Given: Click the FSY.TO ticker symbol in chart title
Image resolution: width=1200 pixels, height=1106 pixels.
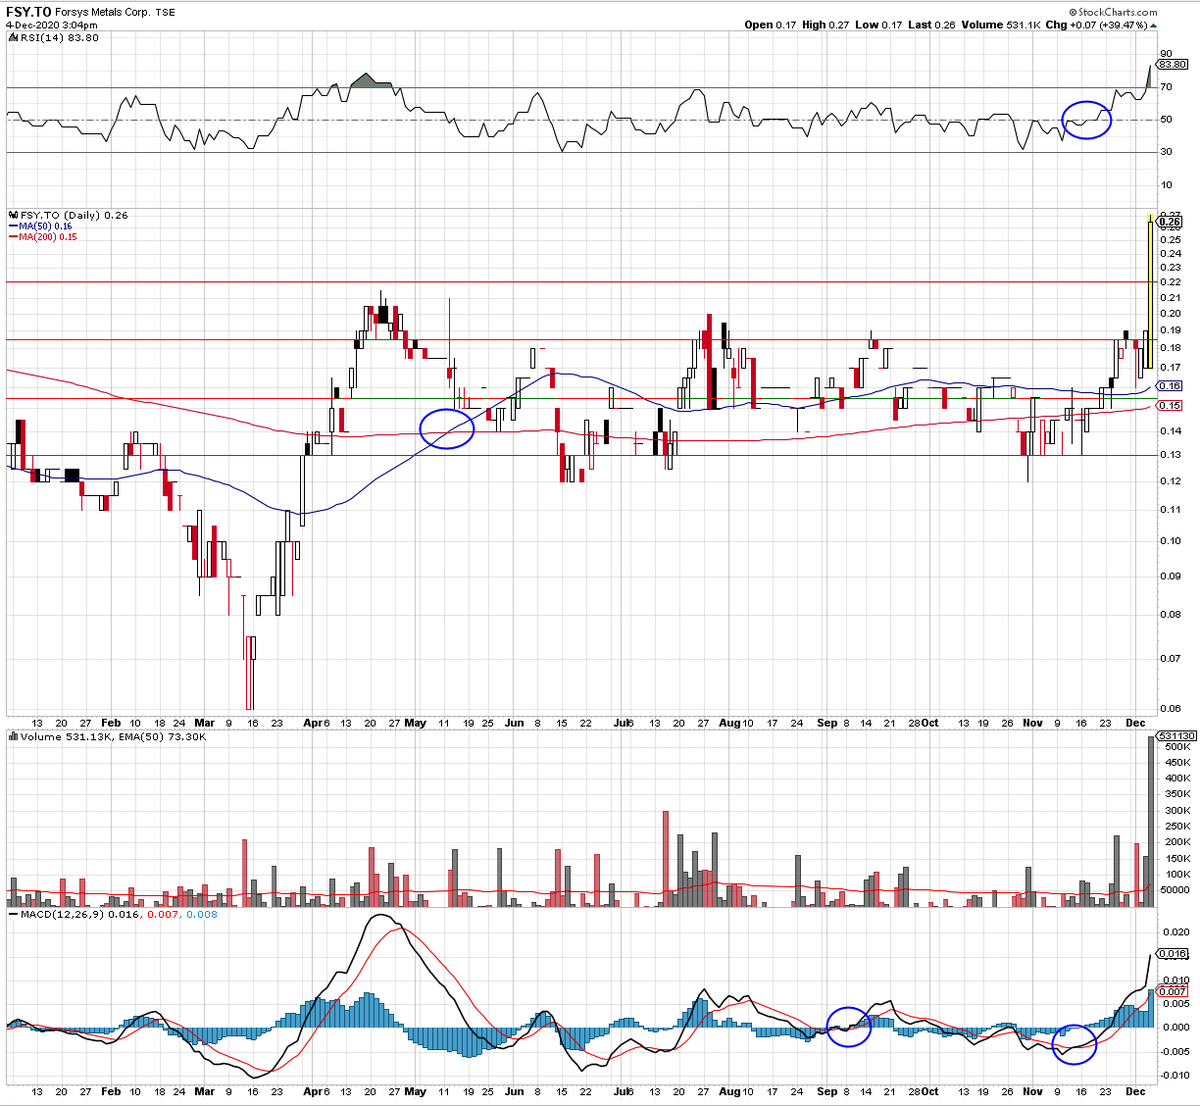Looking at the screenshot, I should [27, 11].
